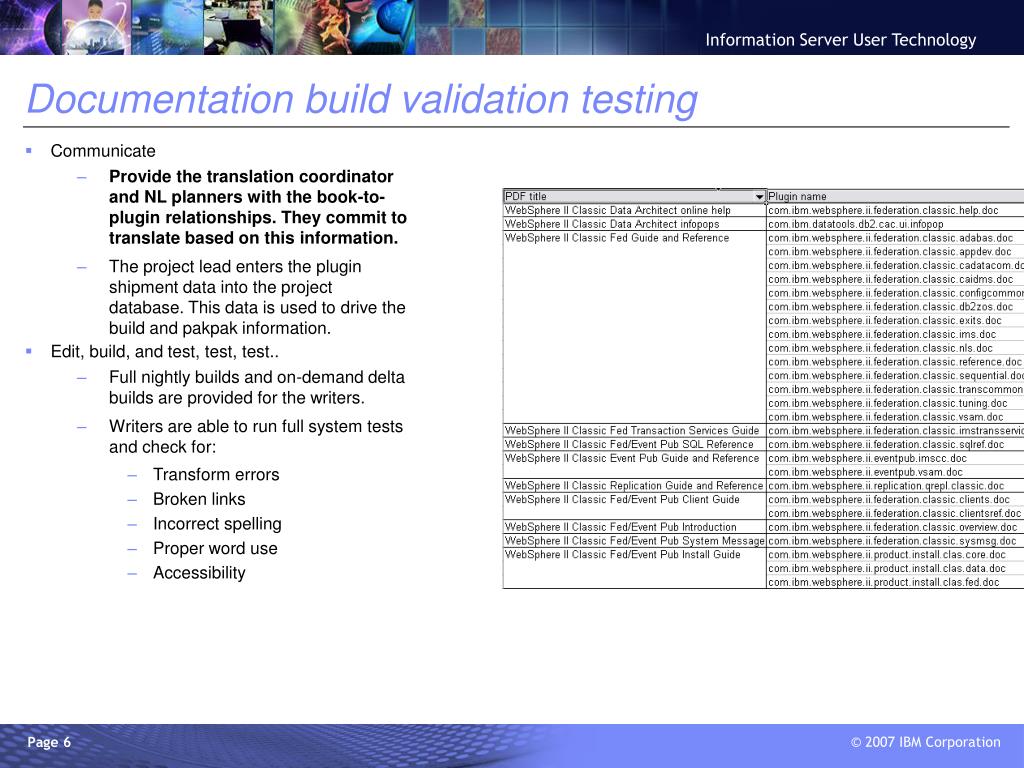Select plugin cell 'com.ibm.websphere.ii.eventpub.imscc.doc'
This screenshot has height=768, width=1024.
(x=895, y=458)
